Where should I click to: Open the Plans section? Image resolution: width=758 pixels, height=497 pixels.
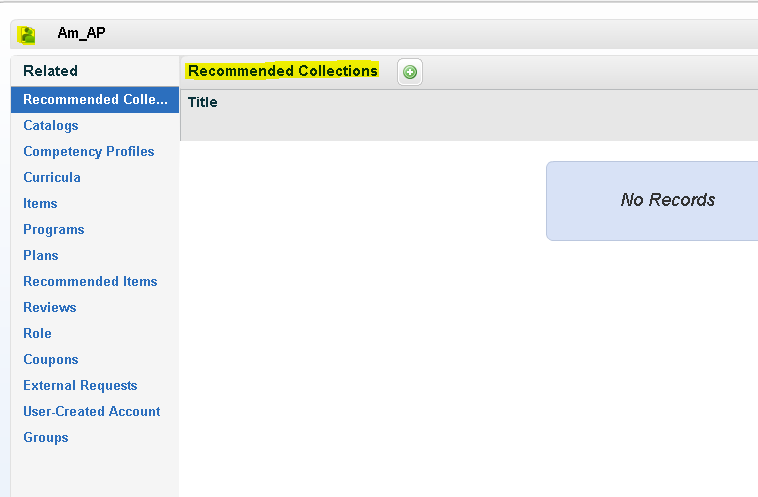pos(41,255)
